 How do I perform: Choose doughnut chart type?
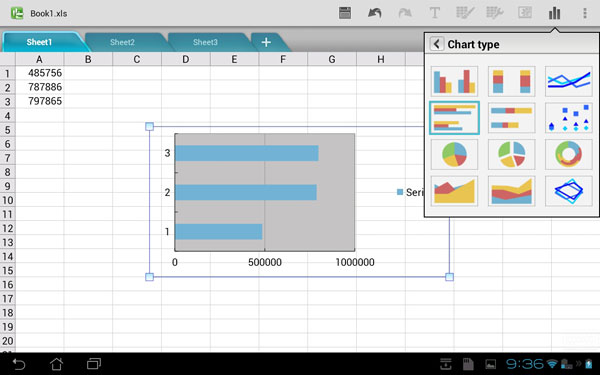(x=569, y=155)
